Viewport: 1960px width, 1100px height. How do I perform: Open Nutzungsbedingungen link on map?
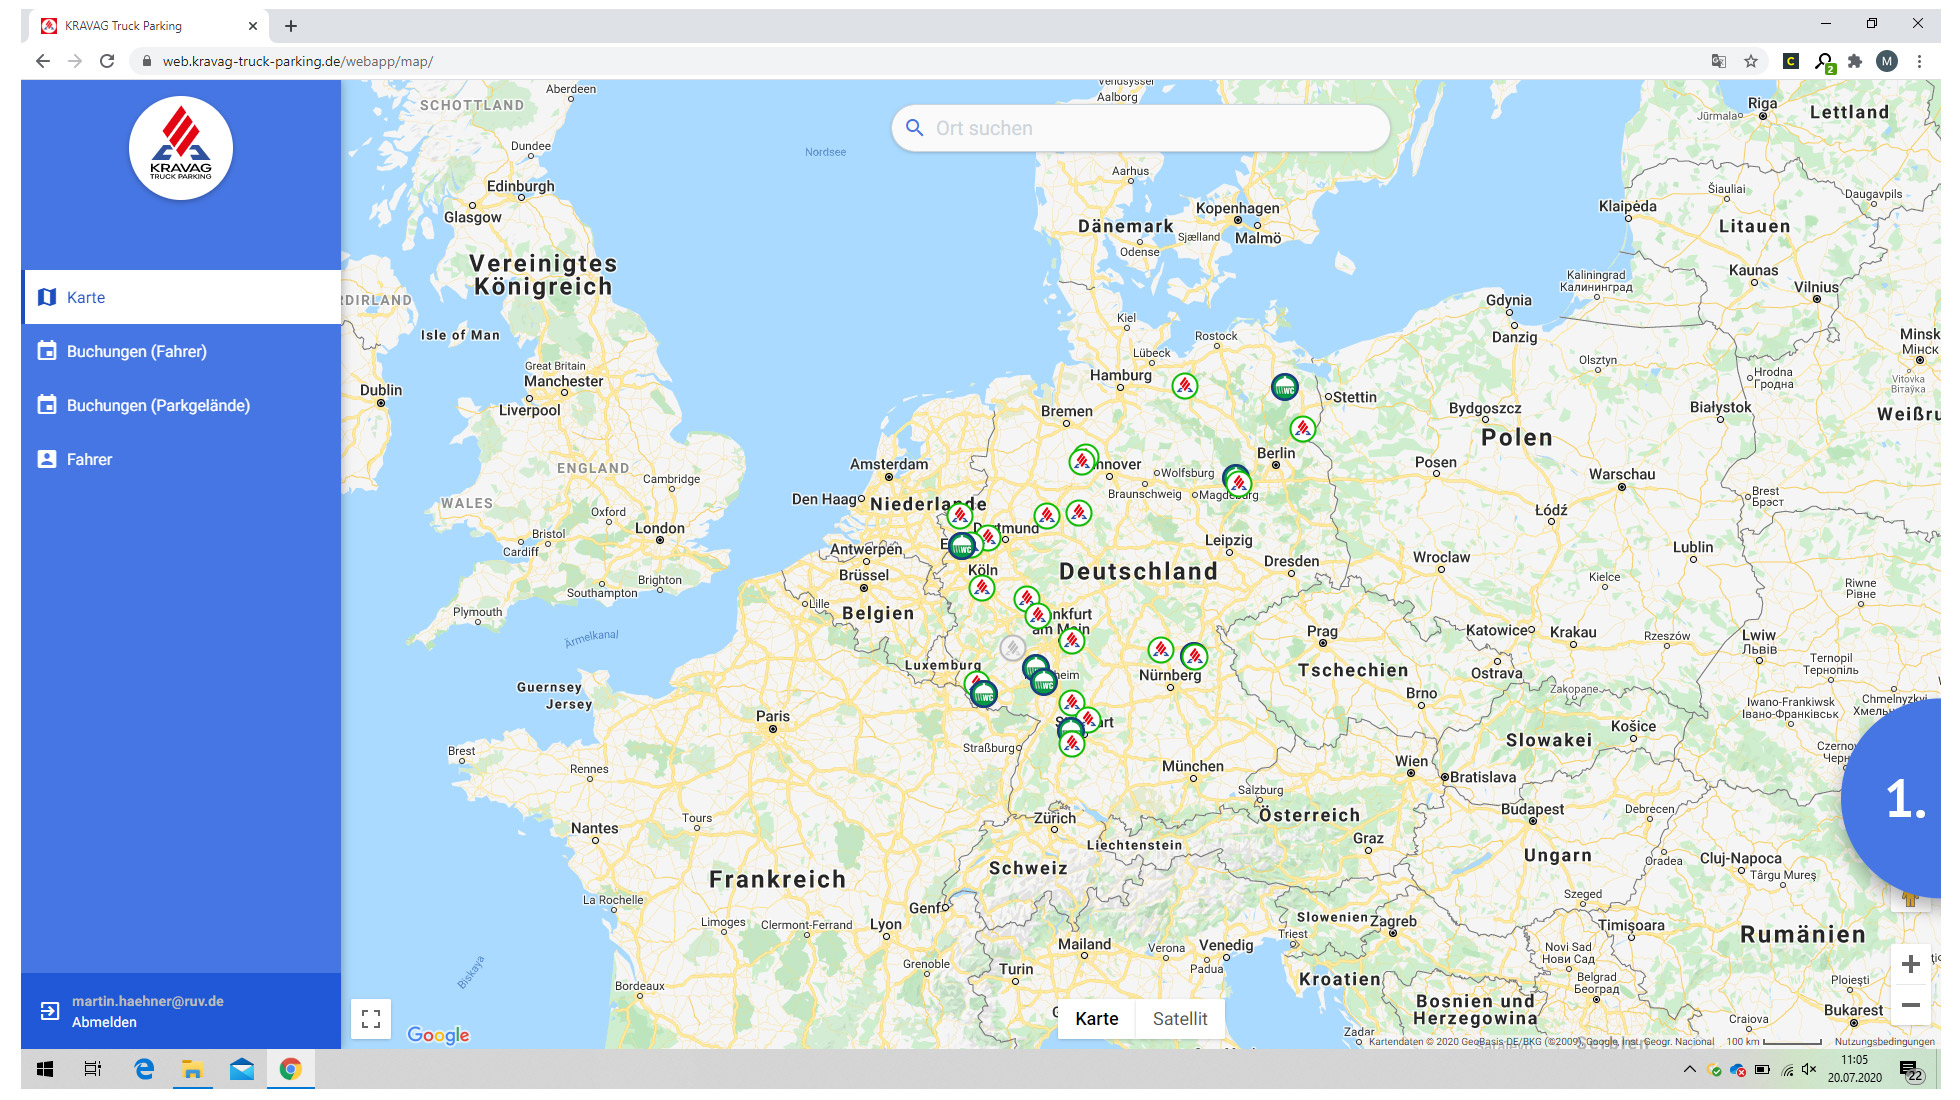coord(1884,1041)
